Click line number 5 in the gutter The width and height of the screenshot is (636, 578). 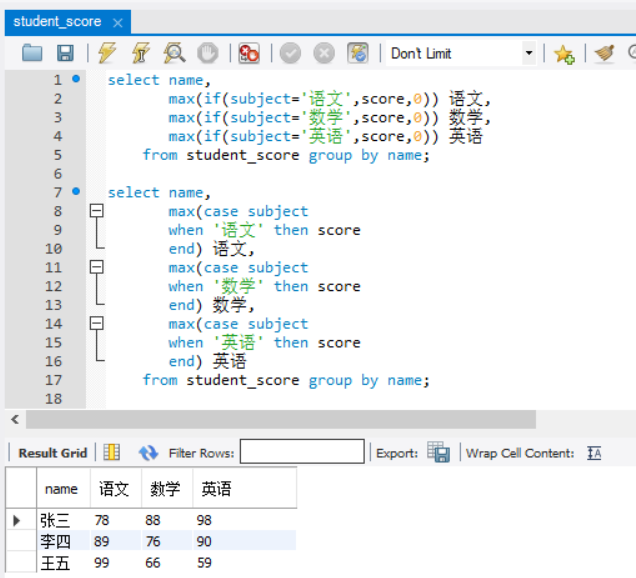pos(58,155)
